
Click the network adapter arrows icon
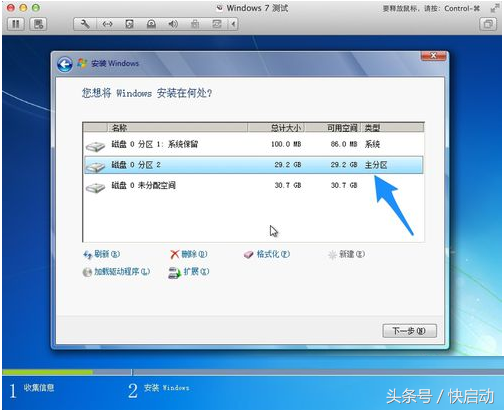[107, 24]
